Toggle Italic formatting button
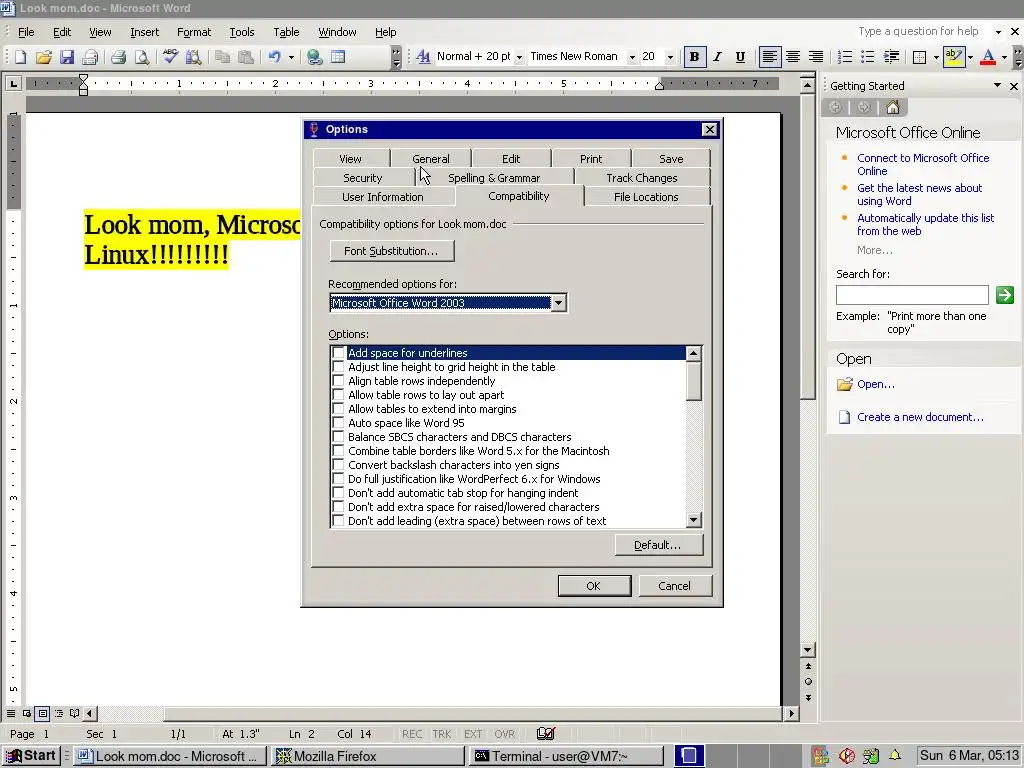 click(x=717, y=57)
